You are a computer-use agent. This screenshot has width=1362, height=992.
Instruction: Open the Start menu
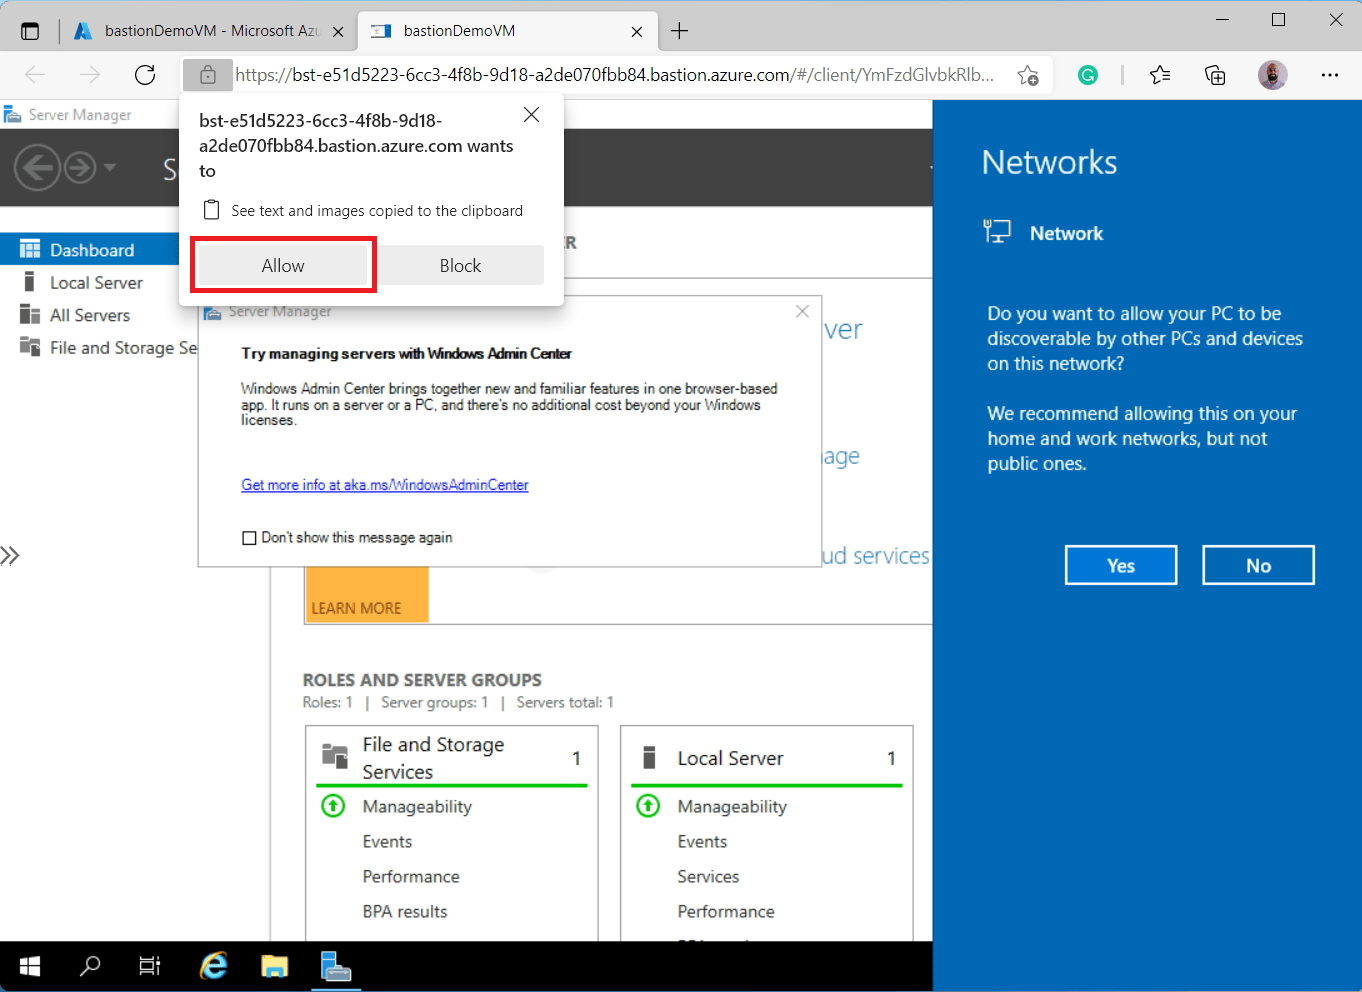(29, 966)
